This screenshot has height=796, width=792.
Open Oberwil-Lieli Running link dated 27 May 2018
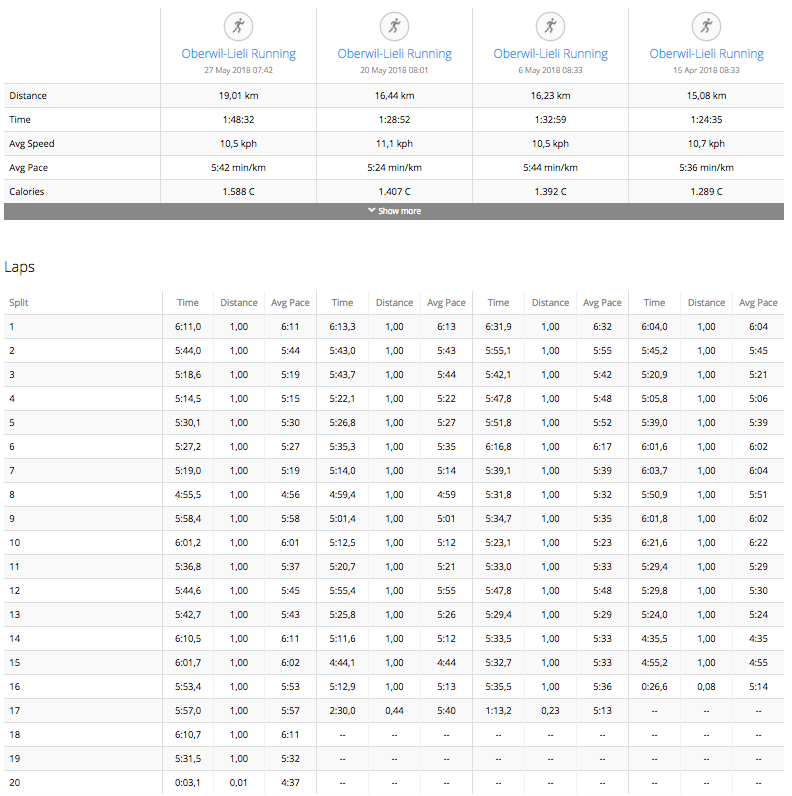coord(239,54)
